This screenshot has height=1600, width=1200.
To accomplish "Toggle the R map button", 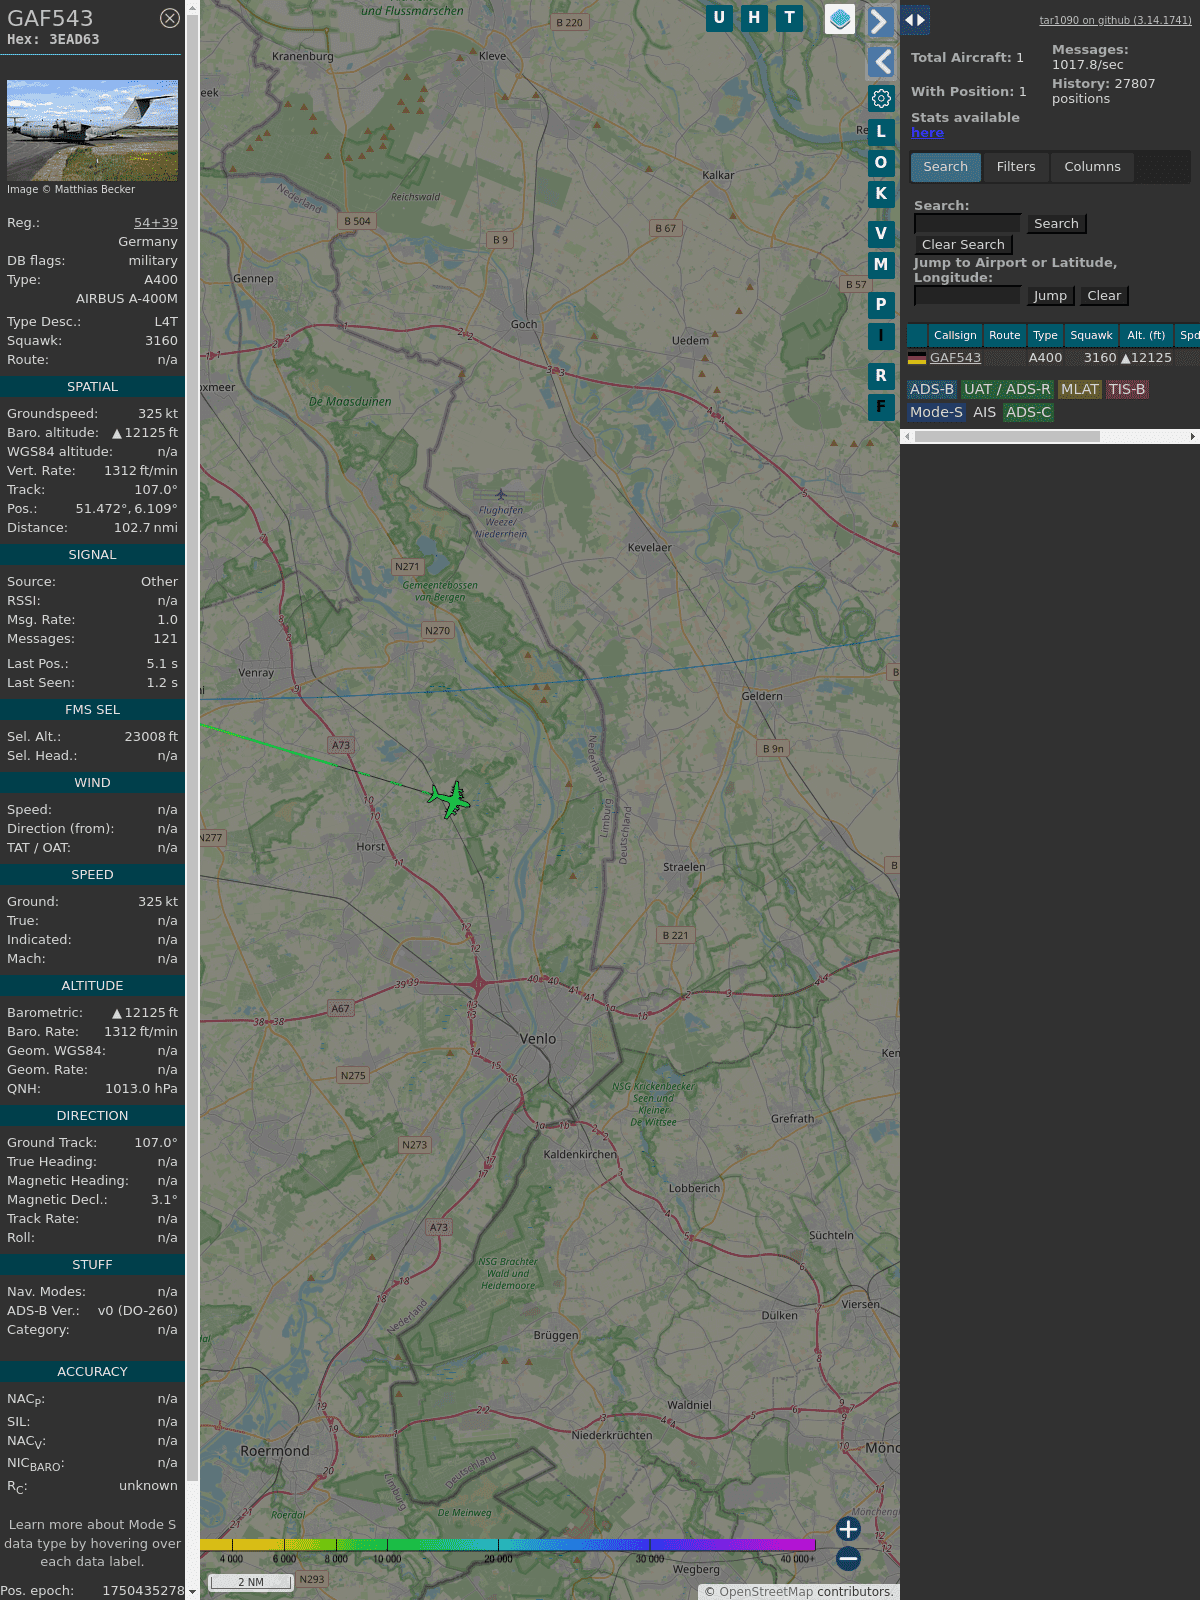I will pos(881,375).
